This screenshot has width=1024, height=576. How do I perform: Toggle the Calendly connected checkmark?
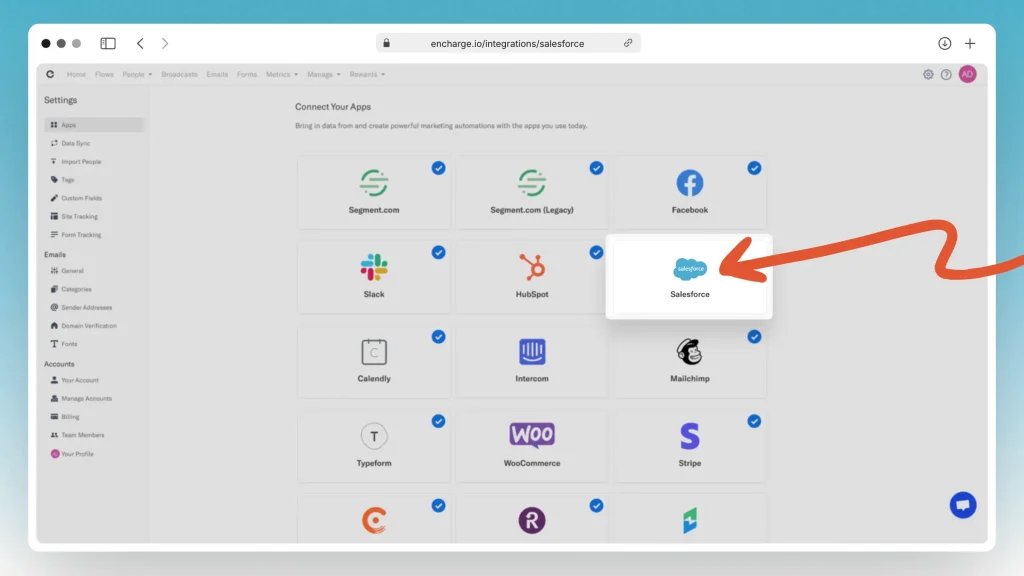[438, 337]
